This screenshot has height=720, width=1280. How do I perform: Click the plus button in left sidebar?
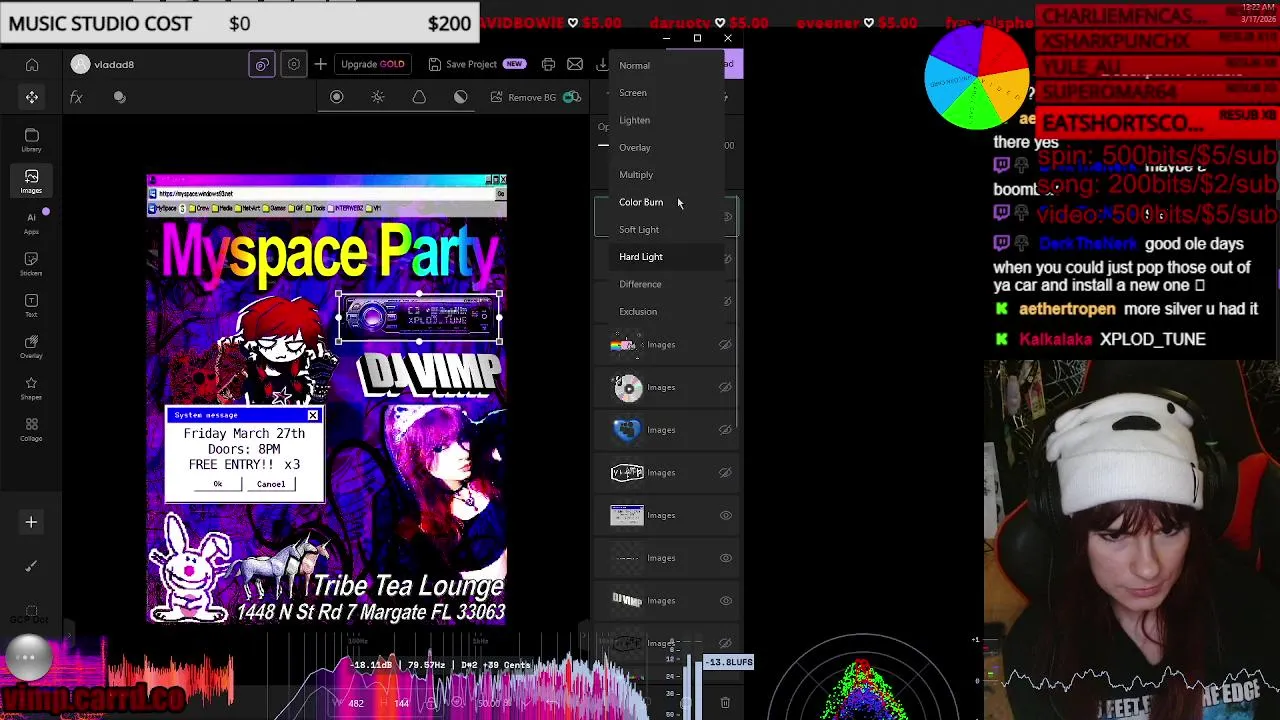click(31, 522)
